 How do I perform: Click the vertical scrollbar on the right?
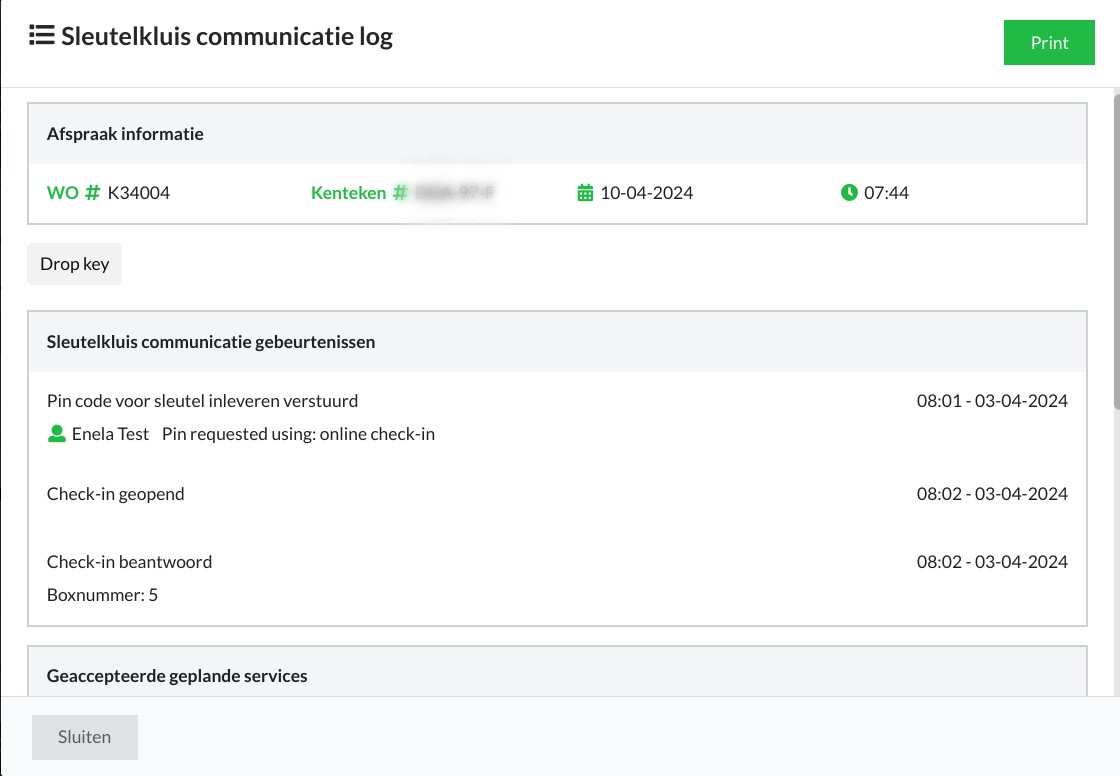point(1114,250)
